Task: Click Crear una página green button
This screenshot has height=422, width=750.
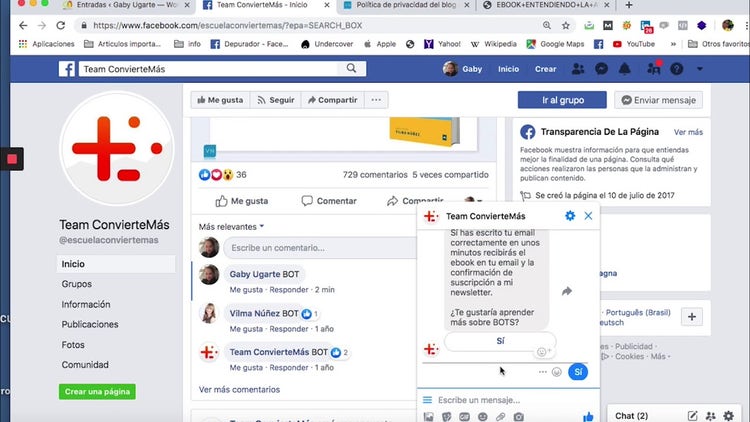Action: pyautogui.click(x=97, y=391)
